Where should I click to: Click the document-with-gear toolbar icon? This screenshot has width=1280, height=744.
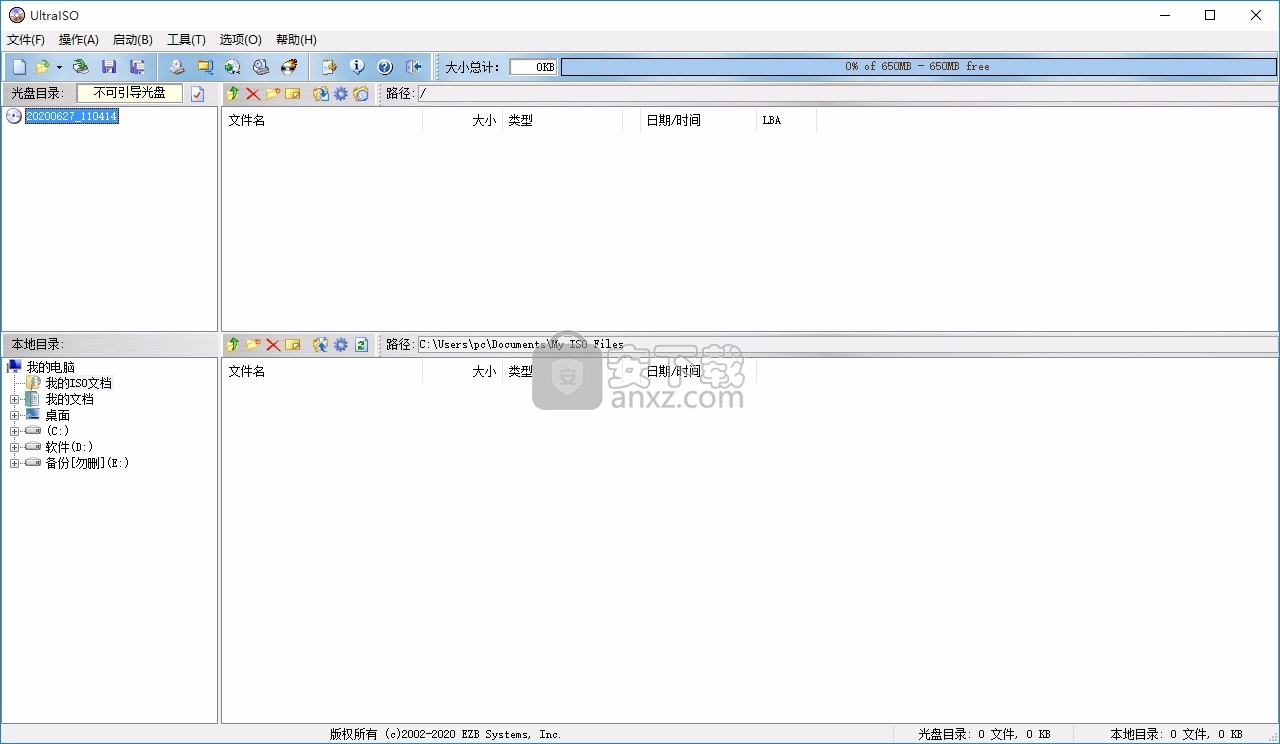pyautogui.click(x=329, y=67)
